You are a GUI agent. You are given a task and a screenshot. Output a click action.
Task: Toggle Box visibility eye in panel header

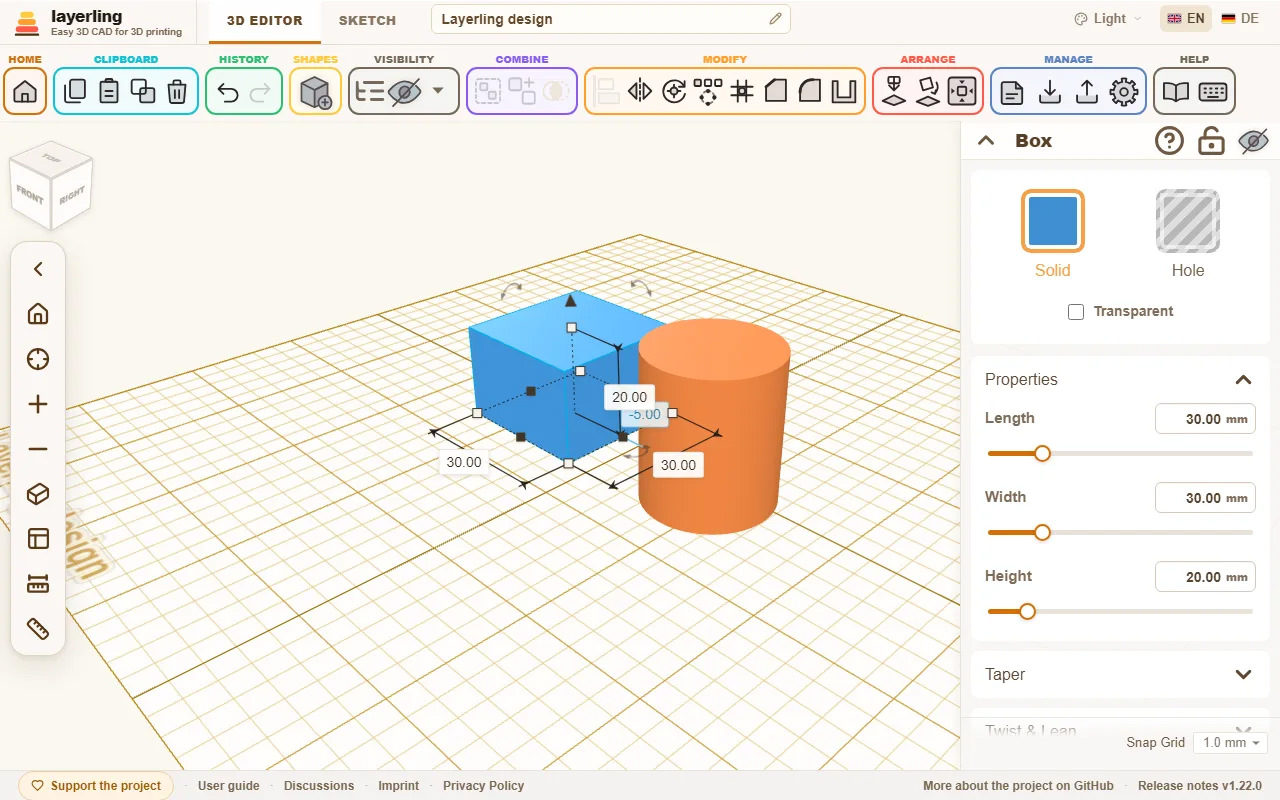(x=1253, y=141)
